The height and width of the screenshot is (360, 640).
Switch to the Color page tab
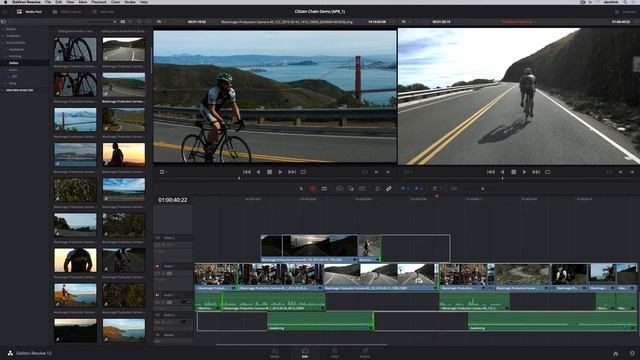point(335,353)
